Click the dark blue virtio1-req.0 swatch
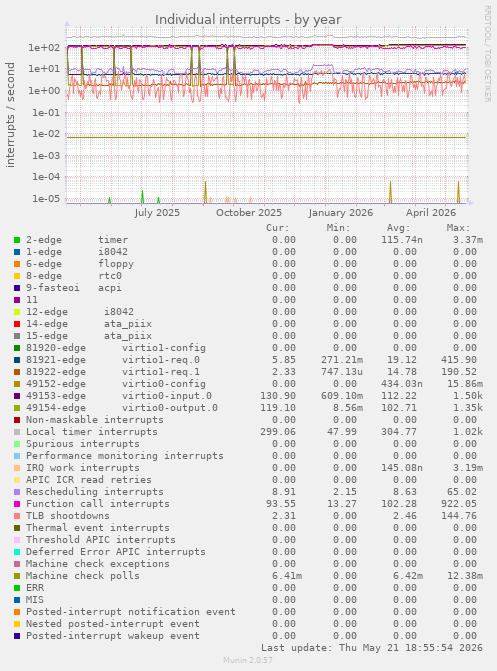The width and height of the screenshot is (497, 671). [17, 360]
